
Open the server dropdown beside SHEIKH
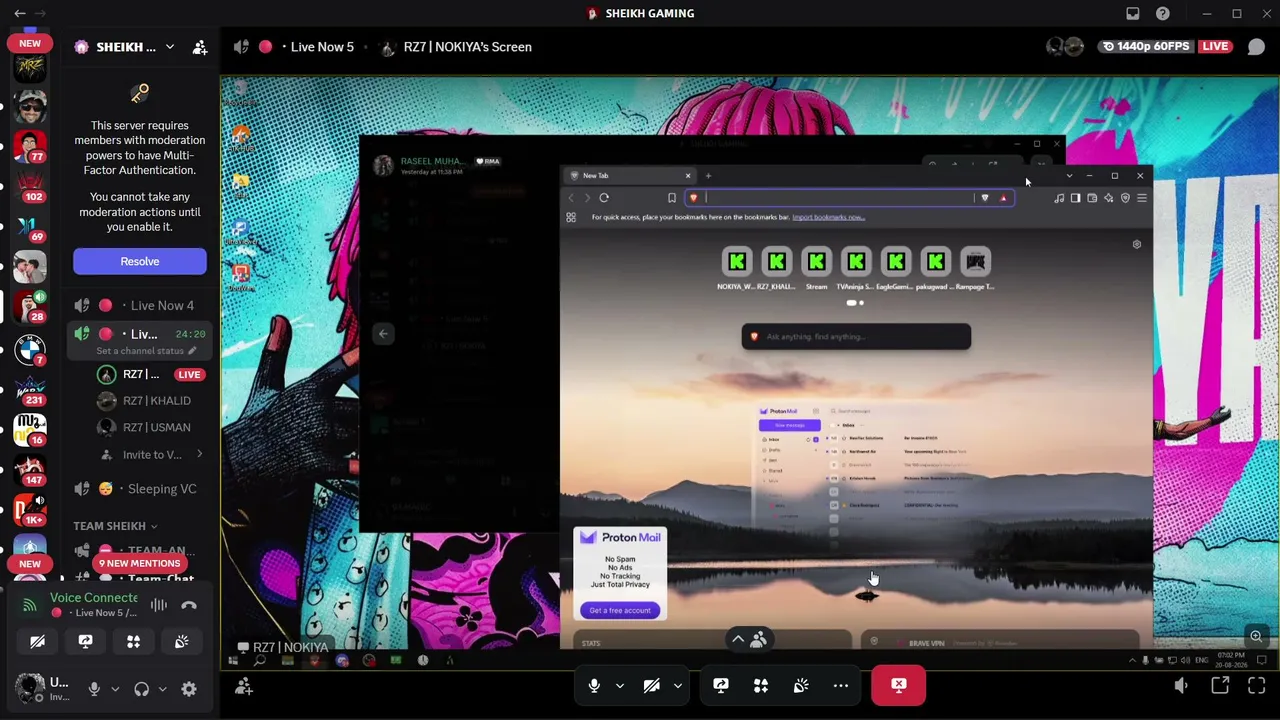170,47
